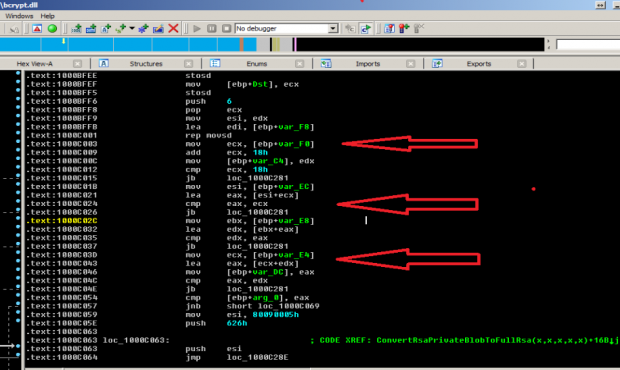The width and height of the screenshot is (620, 370).
Task: Click the 'rep movsd' instruction
Action: (208, 135)
